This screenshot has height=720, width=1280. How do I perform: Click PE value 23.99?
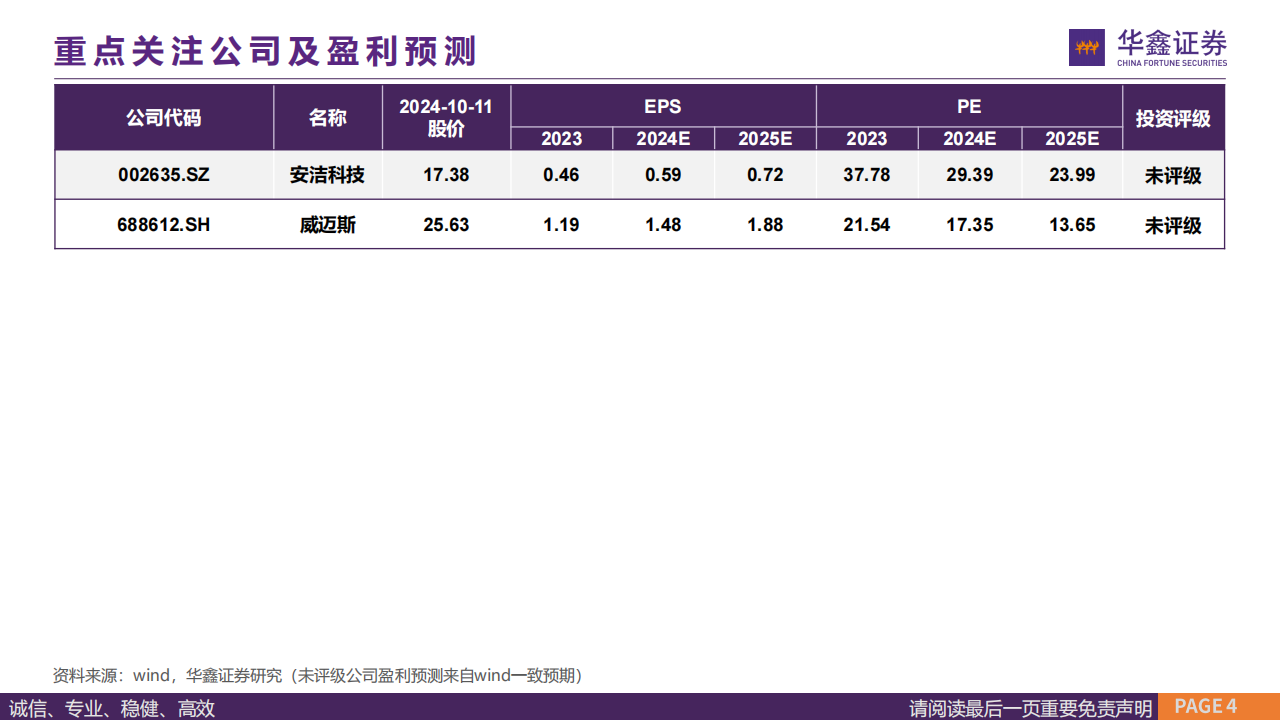pyautogui.click(x=1072, y=175)
